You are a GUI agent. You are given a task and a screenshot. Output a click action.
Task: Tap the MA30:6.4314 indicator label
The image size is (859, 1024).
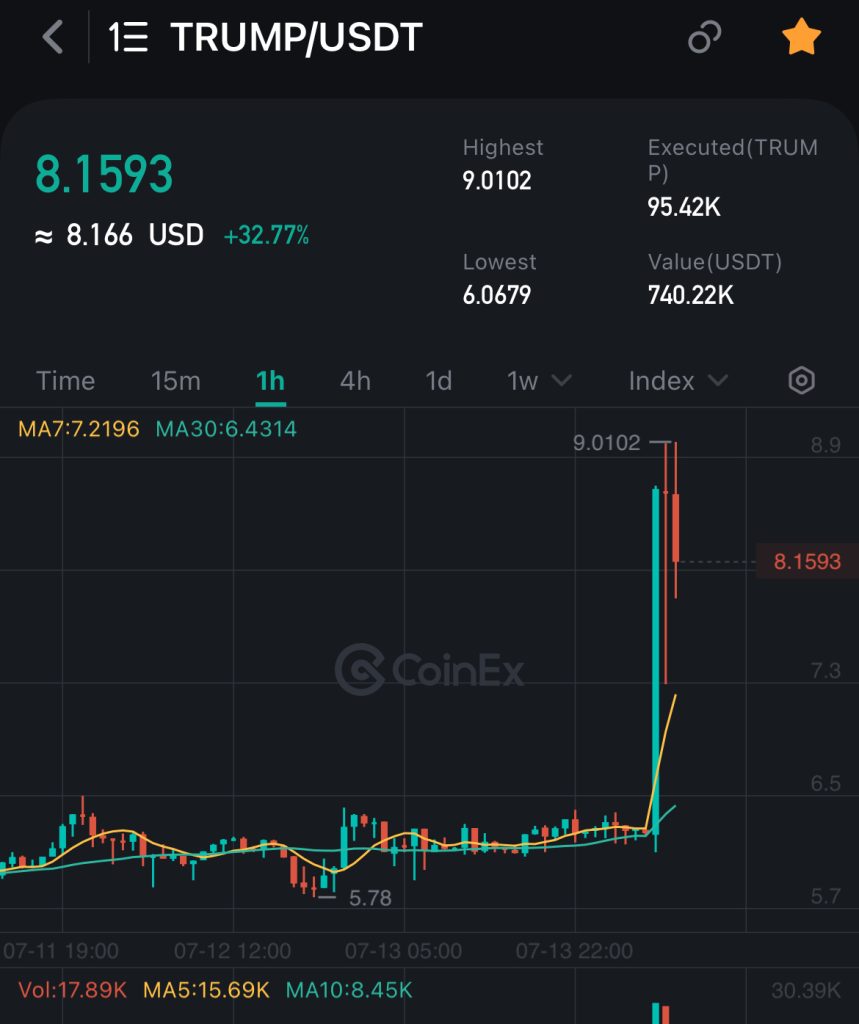point(226,429)
